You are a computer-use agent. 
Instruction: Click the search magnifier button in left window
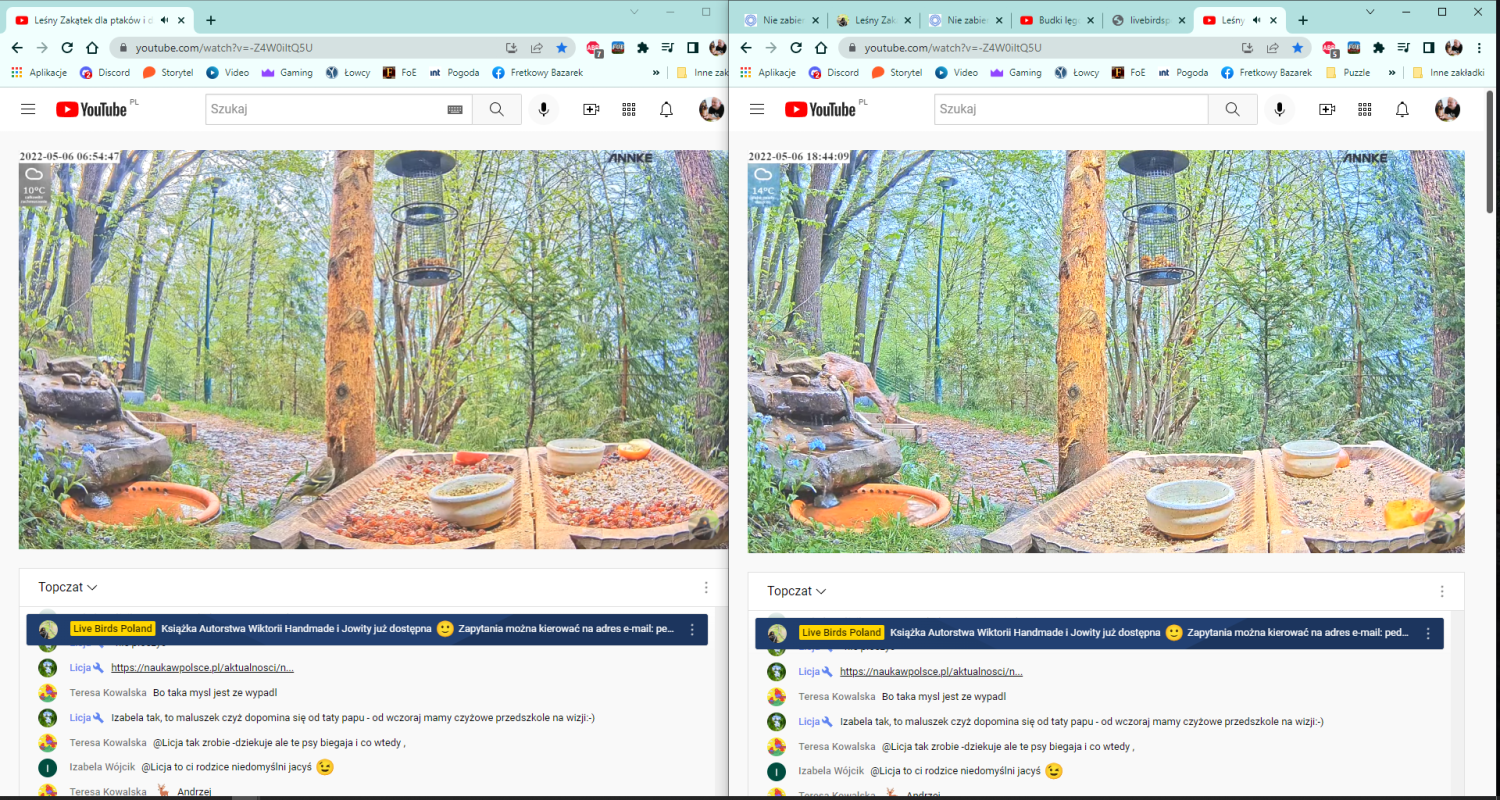(x=497, y=109)
